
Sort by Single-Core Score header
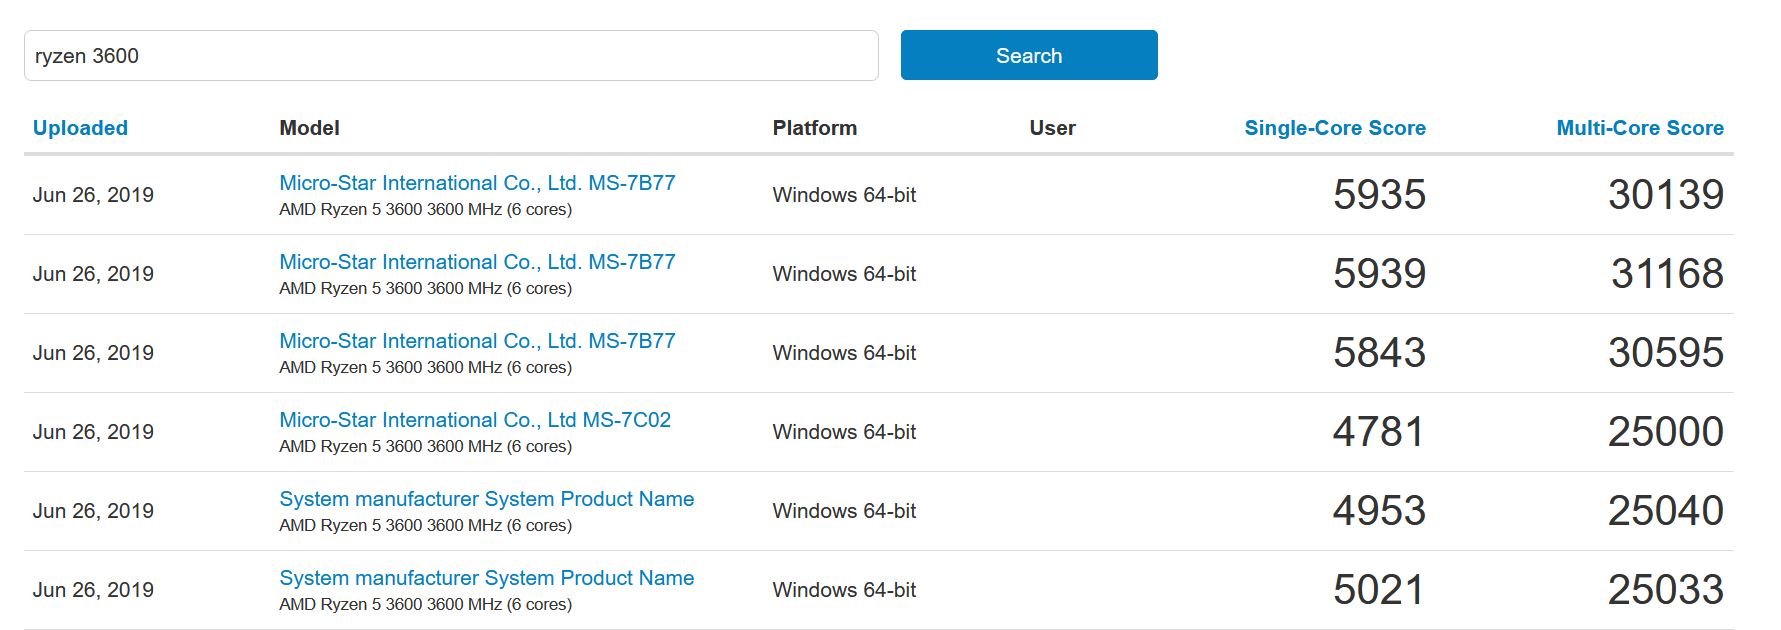(x=1334, y=128)
